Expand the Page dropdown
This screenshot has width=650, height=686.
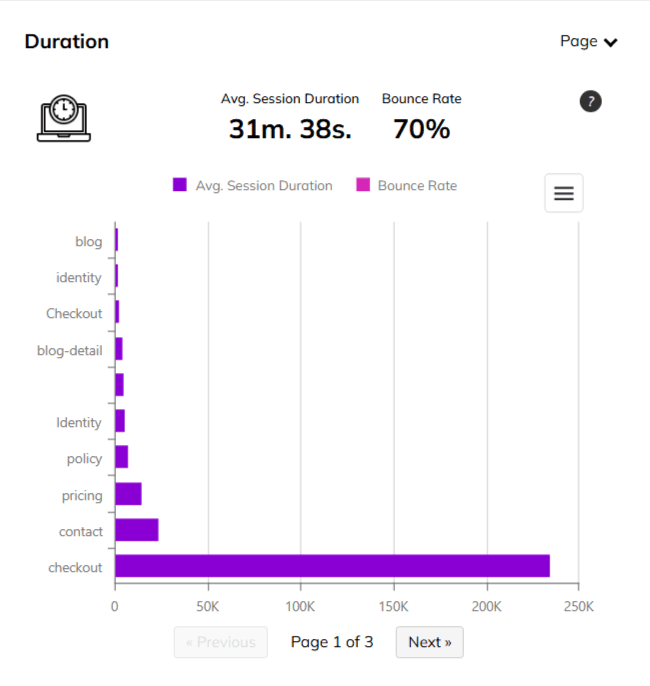click(x=588, y=41)
